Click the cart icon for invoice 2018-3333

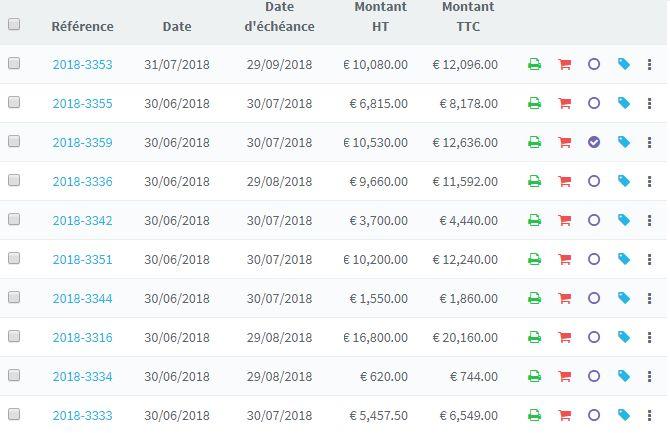pos(564,416)
